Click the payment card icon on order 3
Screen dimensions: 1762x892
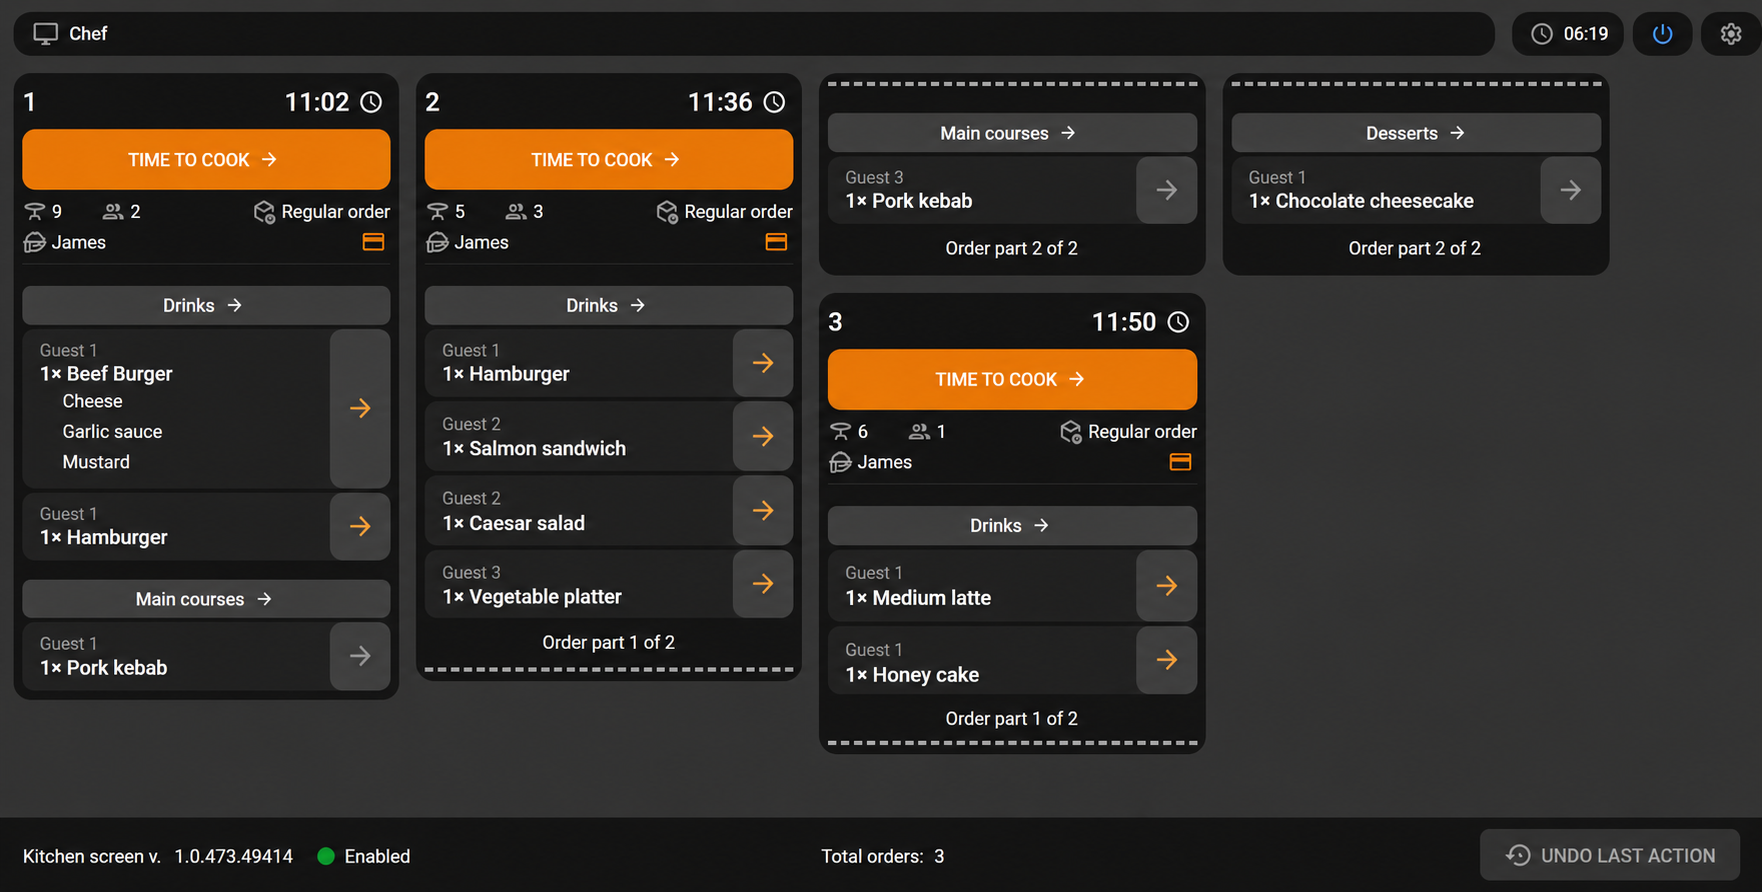1180,462
